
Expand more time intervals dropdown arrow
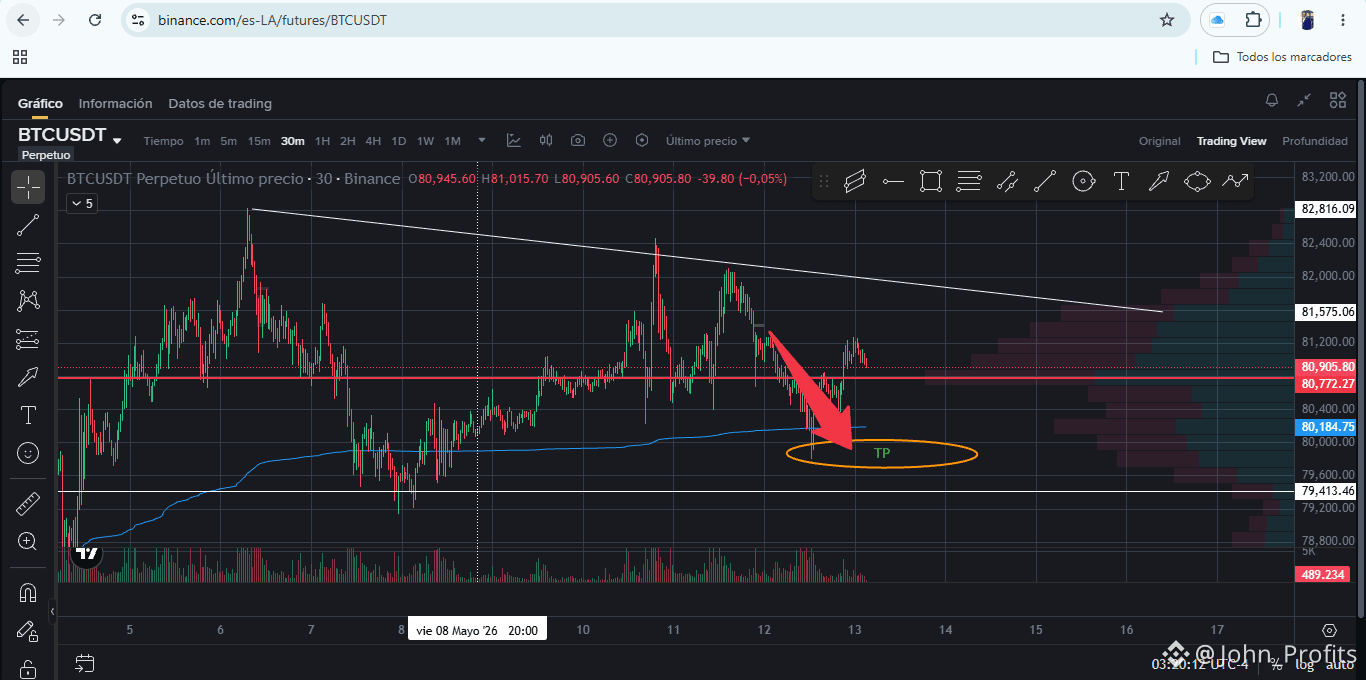482,140
